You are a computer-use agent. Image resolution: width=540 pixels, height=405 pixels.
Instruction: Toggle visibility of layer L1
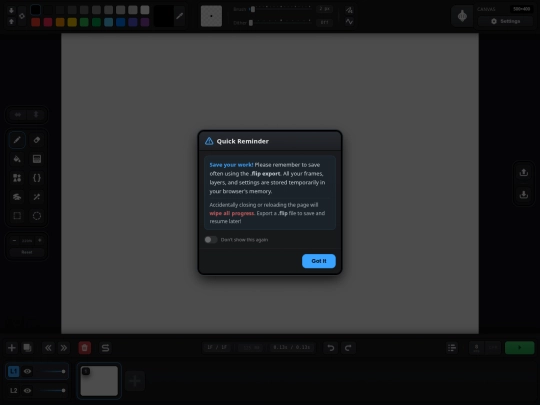(x=28, y=371)
